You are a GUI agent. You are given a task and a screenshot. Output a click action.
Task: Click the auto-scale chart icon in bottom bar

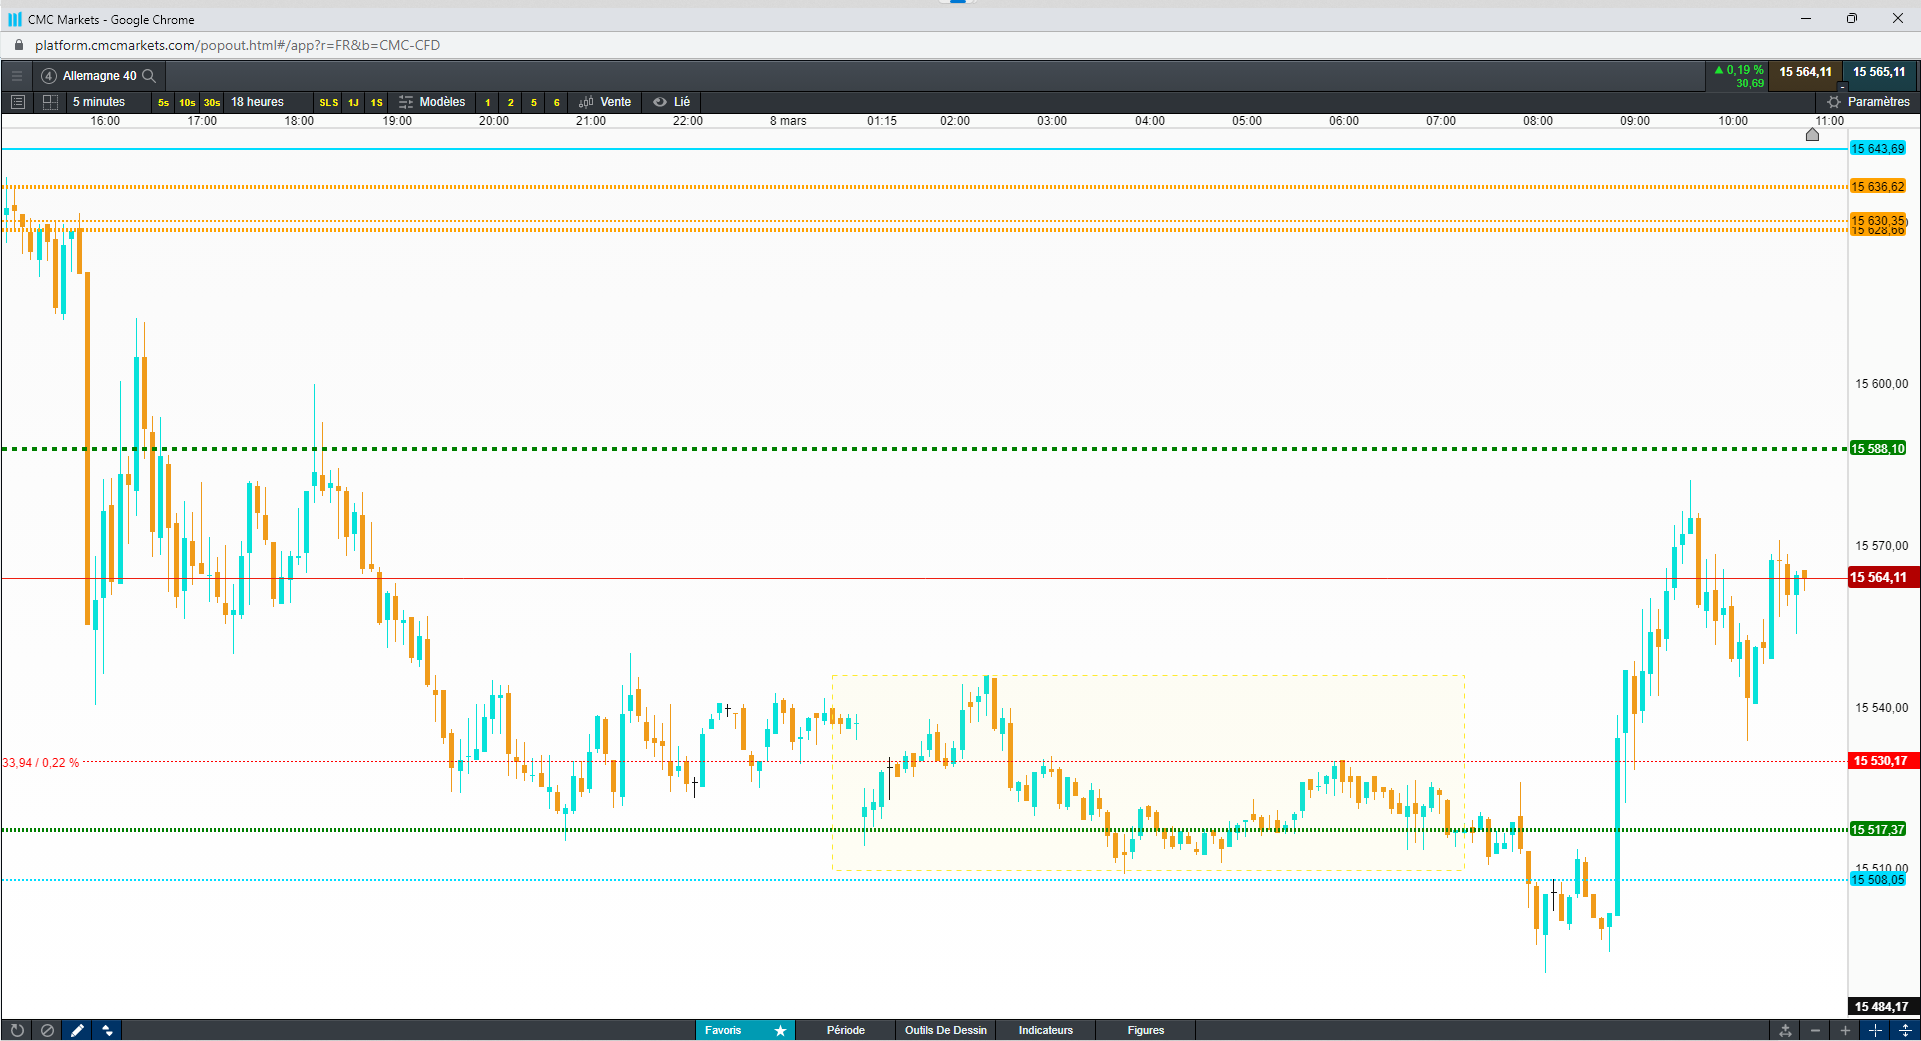[1785, 1030]
